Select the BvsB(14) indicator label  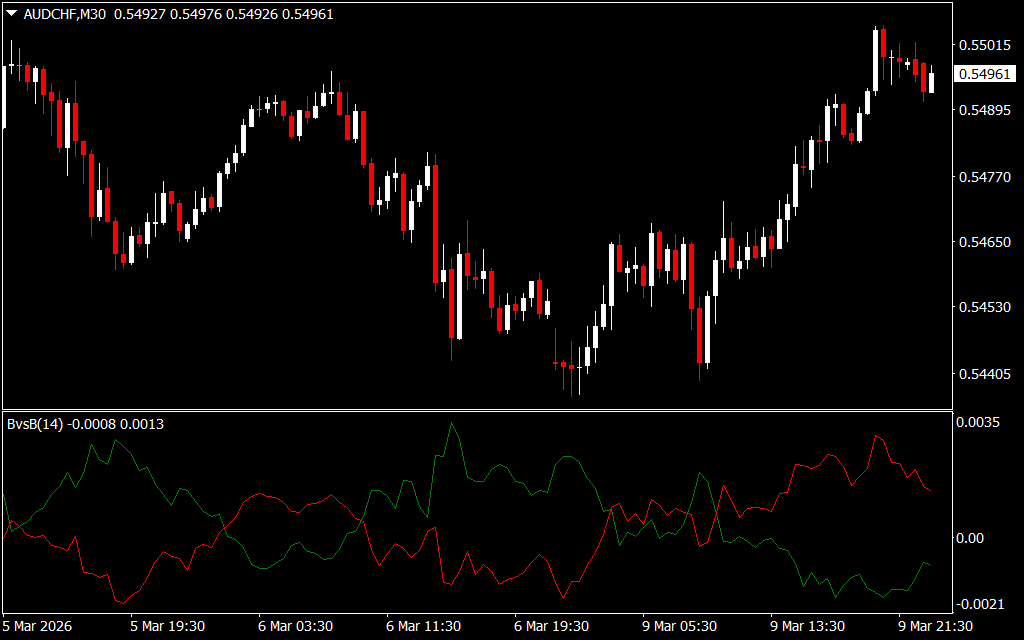[35, 424]
